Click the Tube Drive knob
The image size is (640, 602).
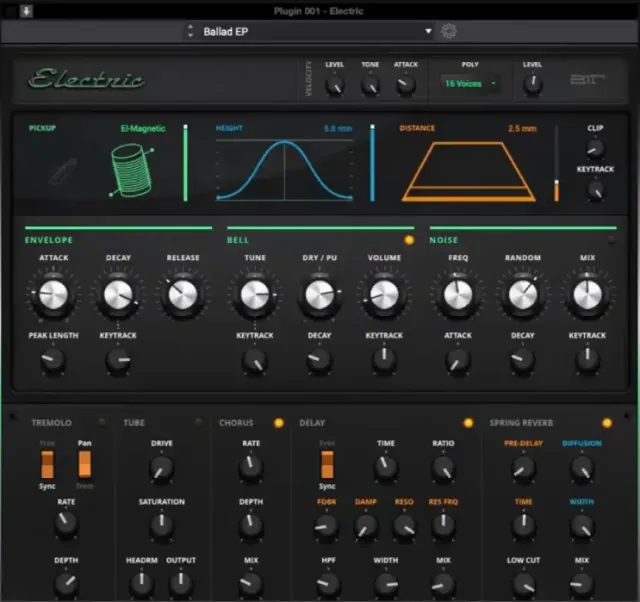tap(162, 468)
